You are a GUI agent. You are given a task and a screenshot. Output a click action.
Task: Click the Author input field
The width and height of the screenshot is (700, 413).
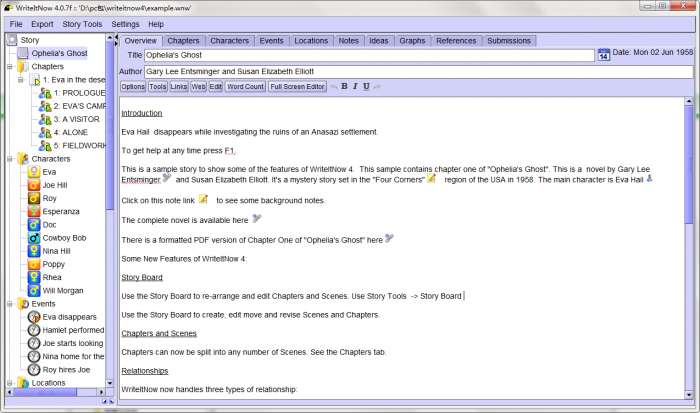[419, 71]
